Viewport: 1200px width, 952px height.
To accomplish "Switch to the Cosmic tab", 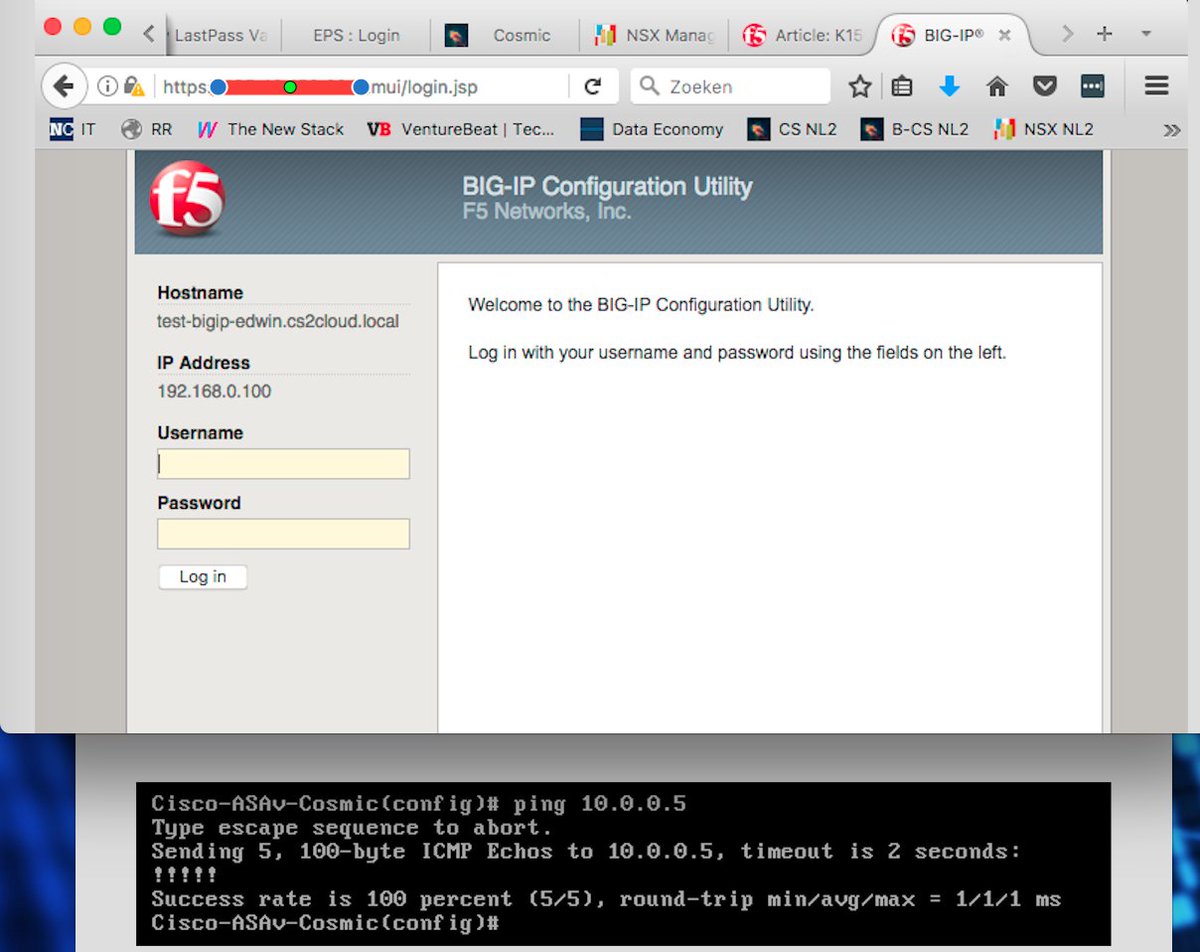I will [x=505, y=35].
